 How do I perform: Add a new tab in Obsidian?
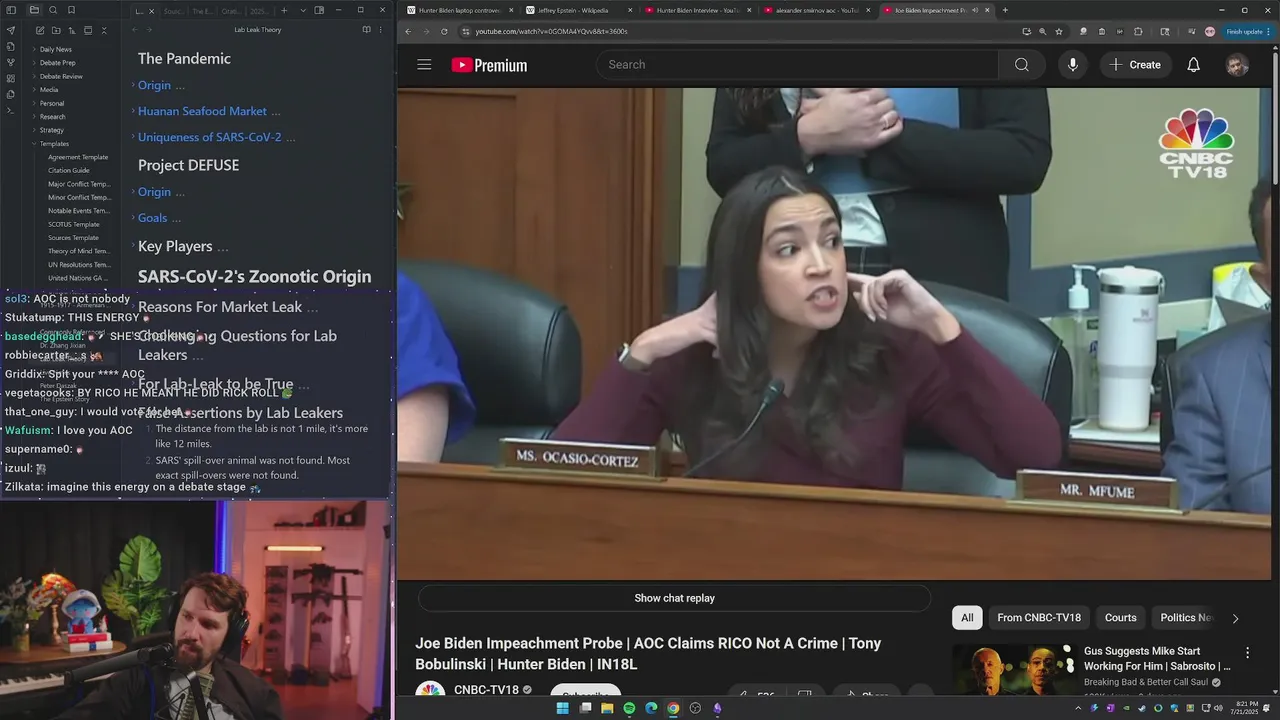click(284, 10)
